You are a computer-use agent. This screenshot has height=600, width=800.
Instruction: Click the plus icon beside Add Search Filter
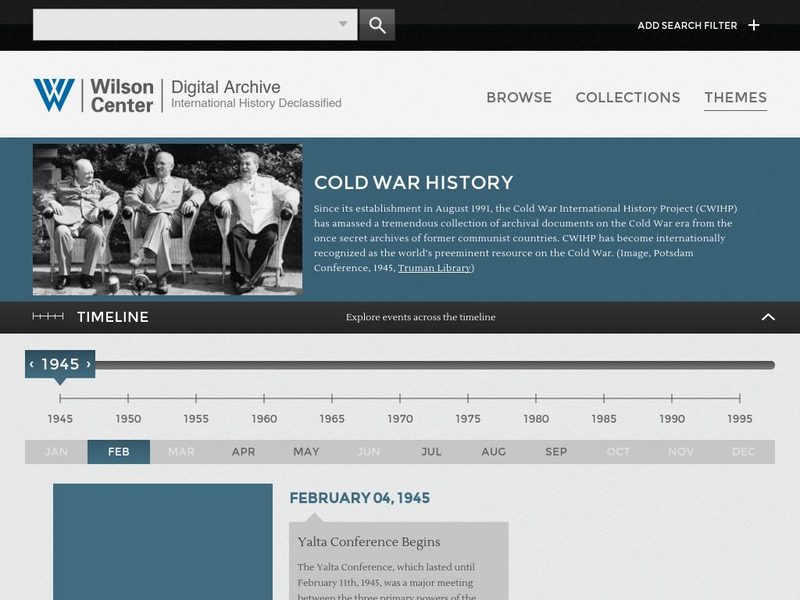coord(754,25)
